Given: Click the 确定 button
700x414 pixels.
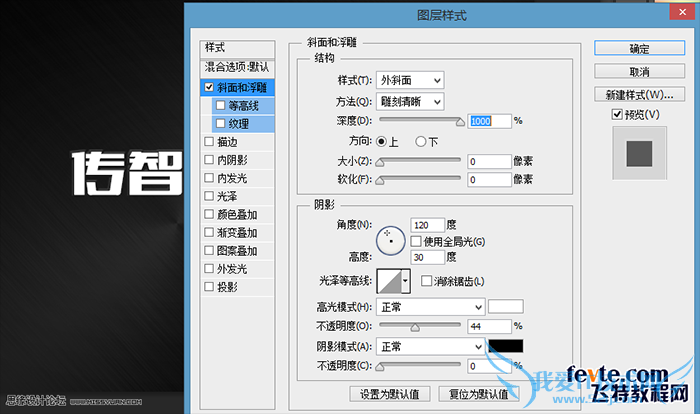Looking at the screenshot, I should pyautogui.click(x=639, y=48).
